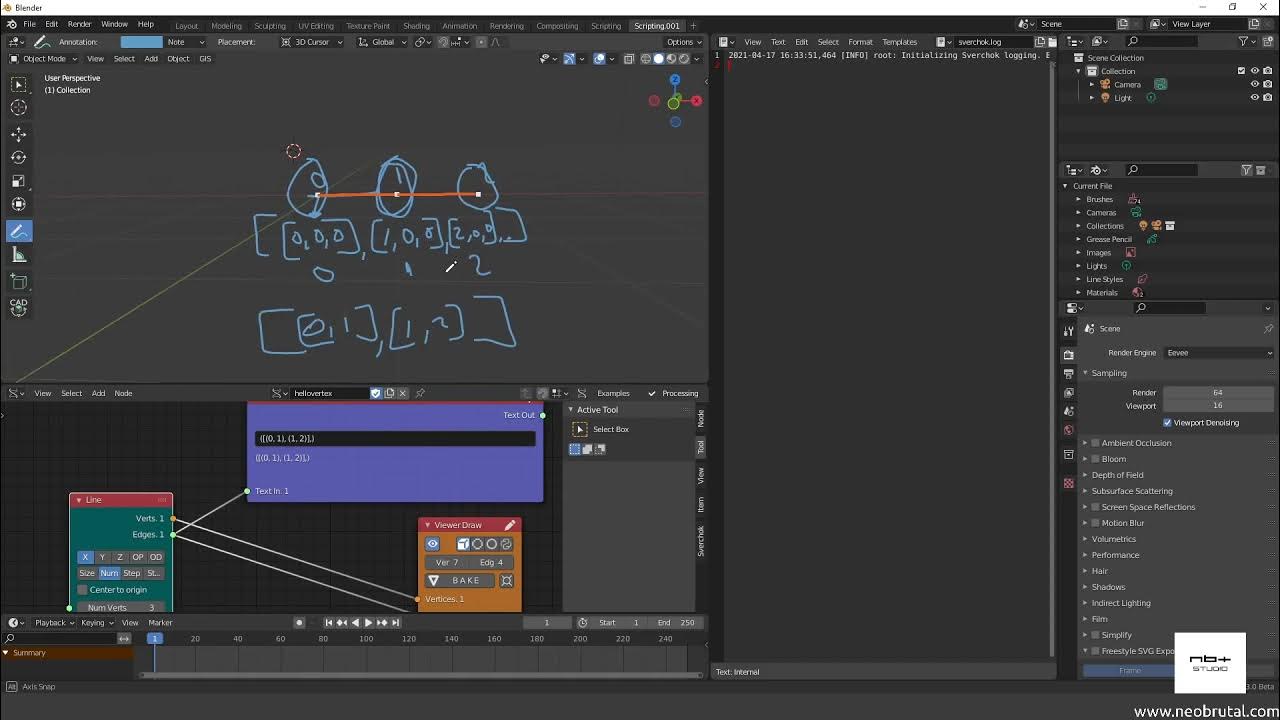Image resolution: width=1280 pixels, height=720 pixels.
Task: Switch to the Shading workspace tab
Action: pyautogui.click(x=416, y=26)
